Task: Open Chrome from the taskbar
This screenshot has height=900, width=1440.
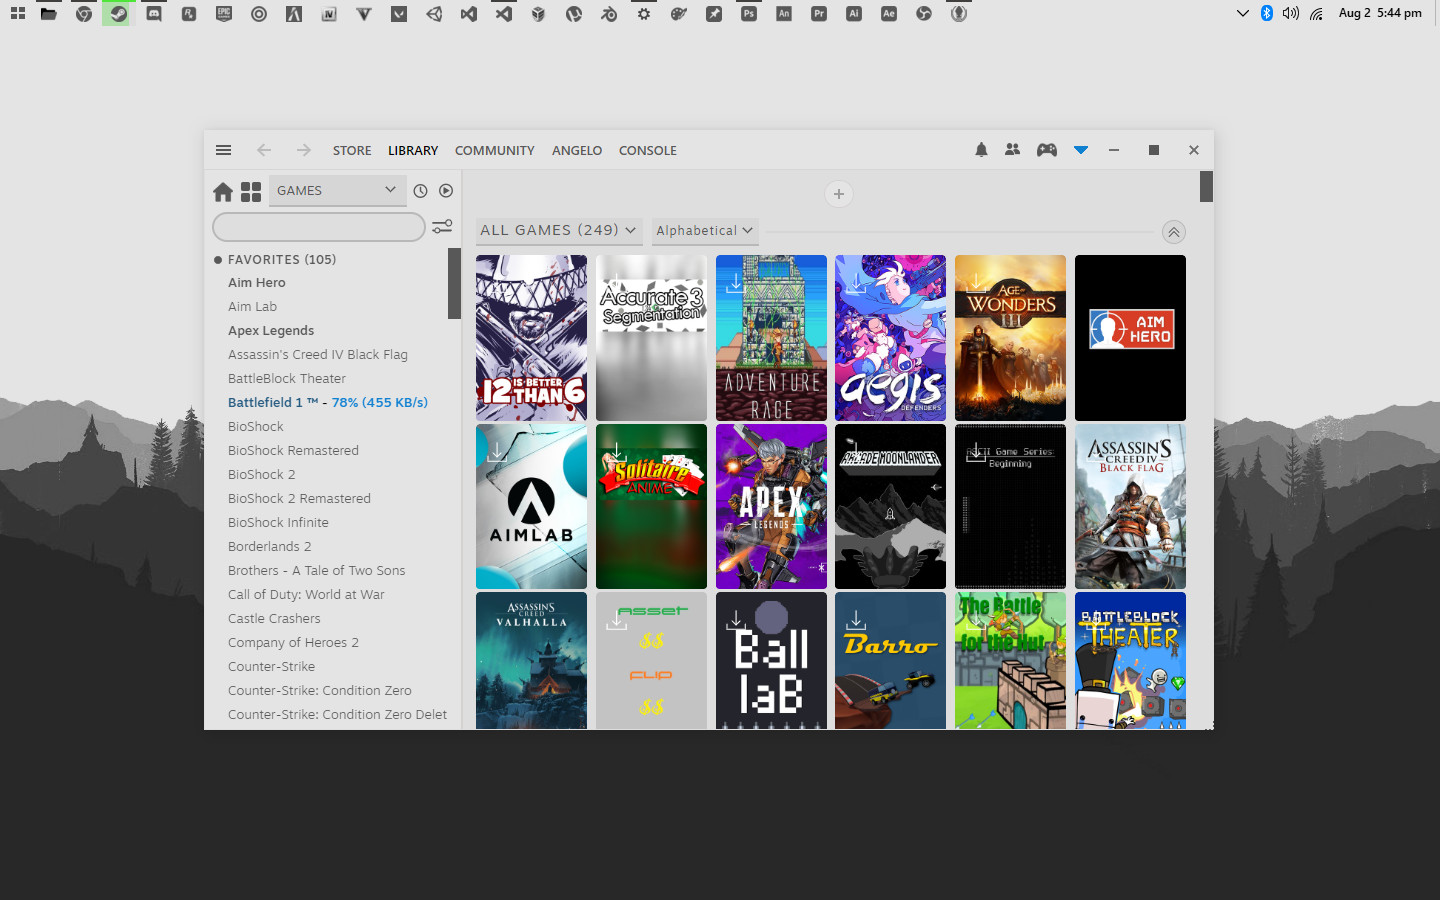Action: pyautogui.click(x=84, y=14)
